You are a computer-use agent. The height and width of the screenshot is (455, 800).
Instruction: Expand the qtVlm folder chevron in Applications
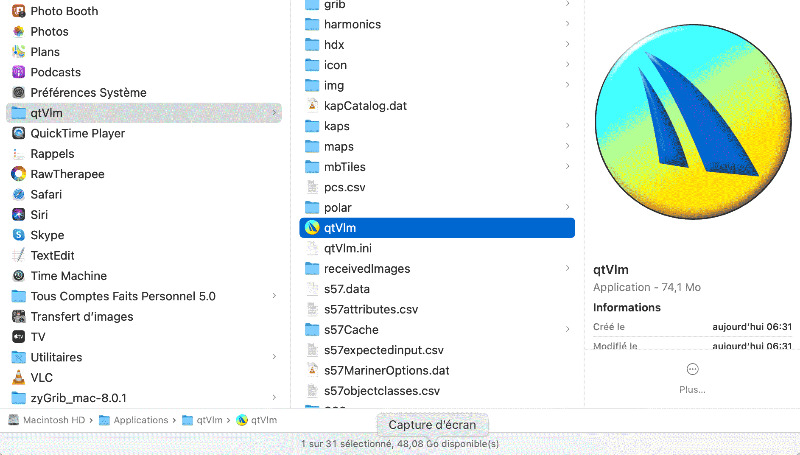coord(274,113)
